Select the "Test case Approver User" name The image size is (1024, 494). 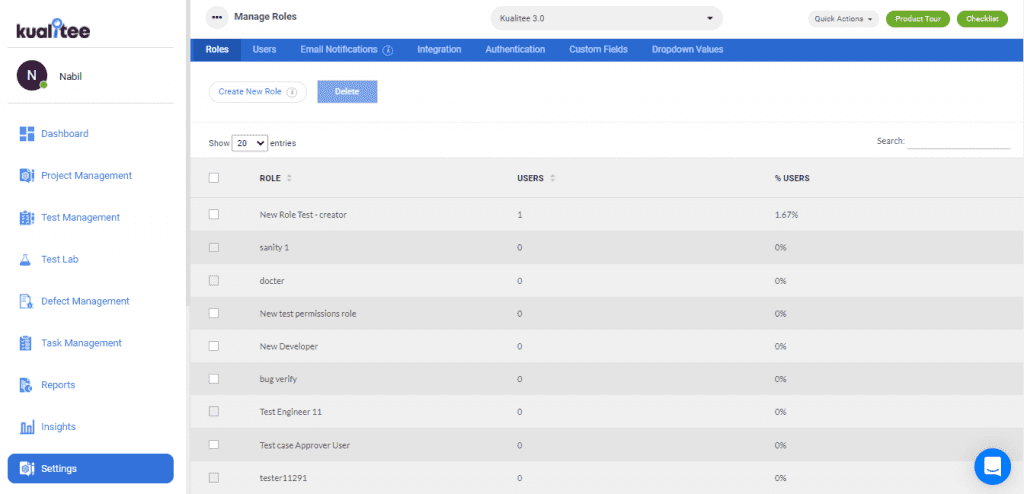click(305, 445)
